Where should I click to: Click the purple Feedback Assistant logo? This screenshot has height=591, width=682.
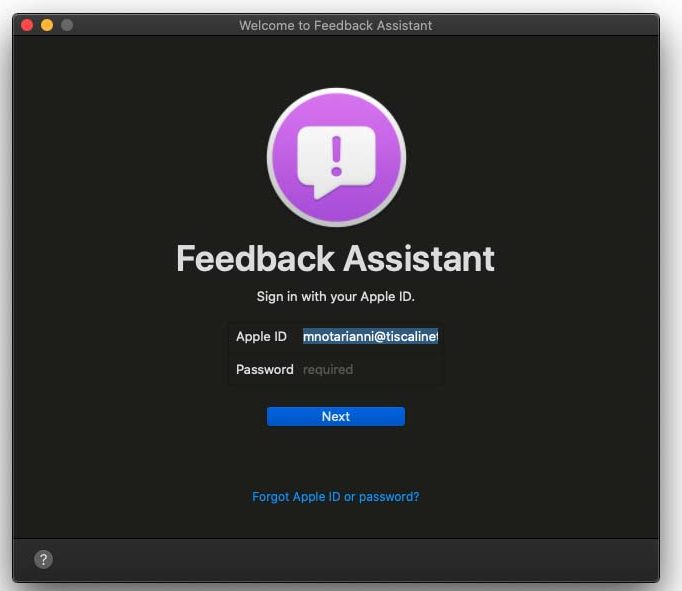(336, 157)
